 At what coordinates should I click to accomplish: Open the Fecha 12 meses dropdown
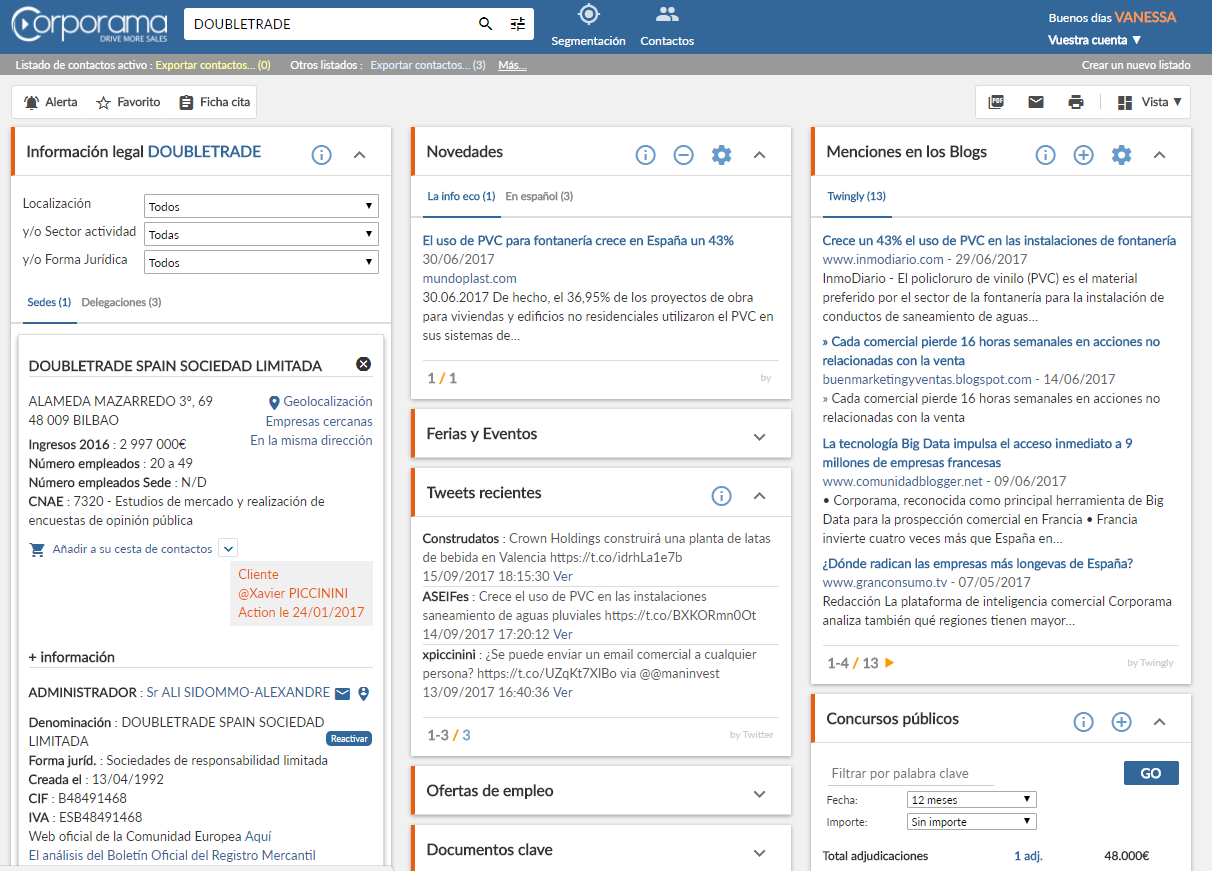[972, 800]
